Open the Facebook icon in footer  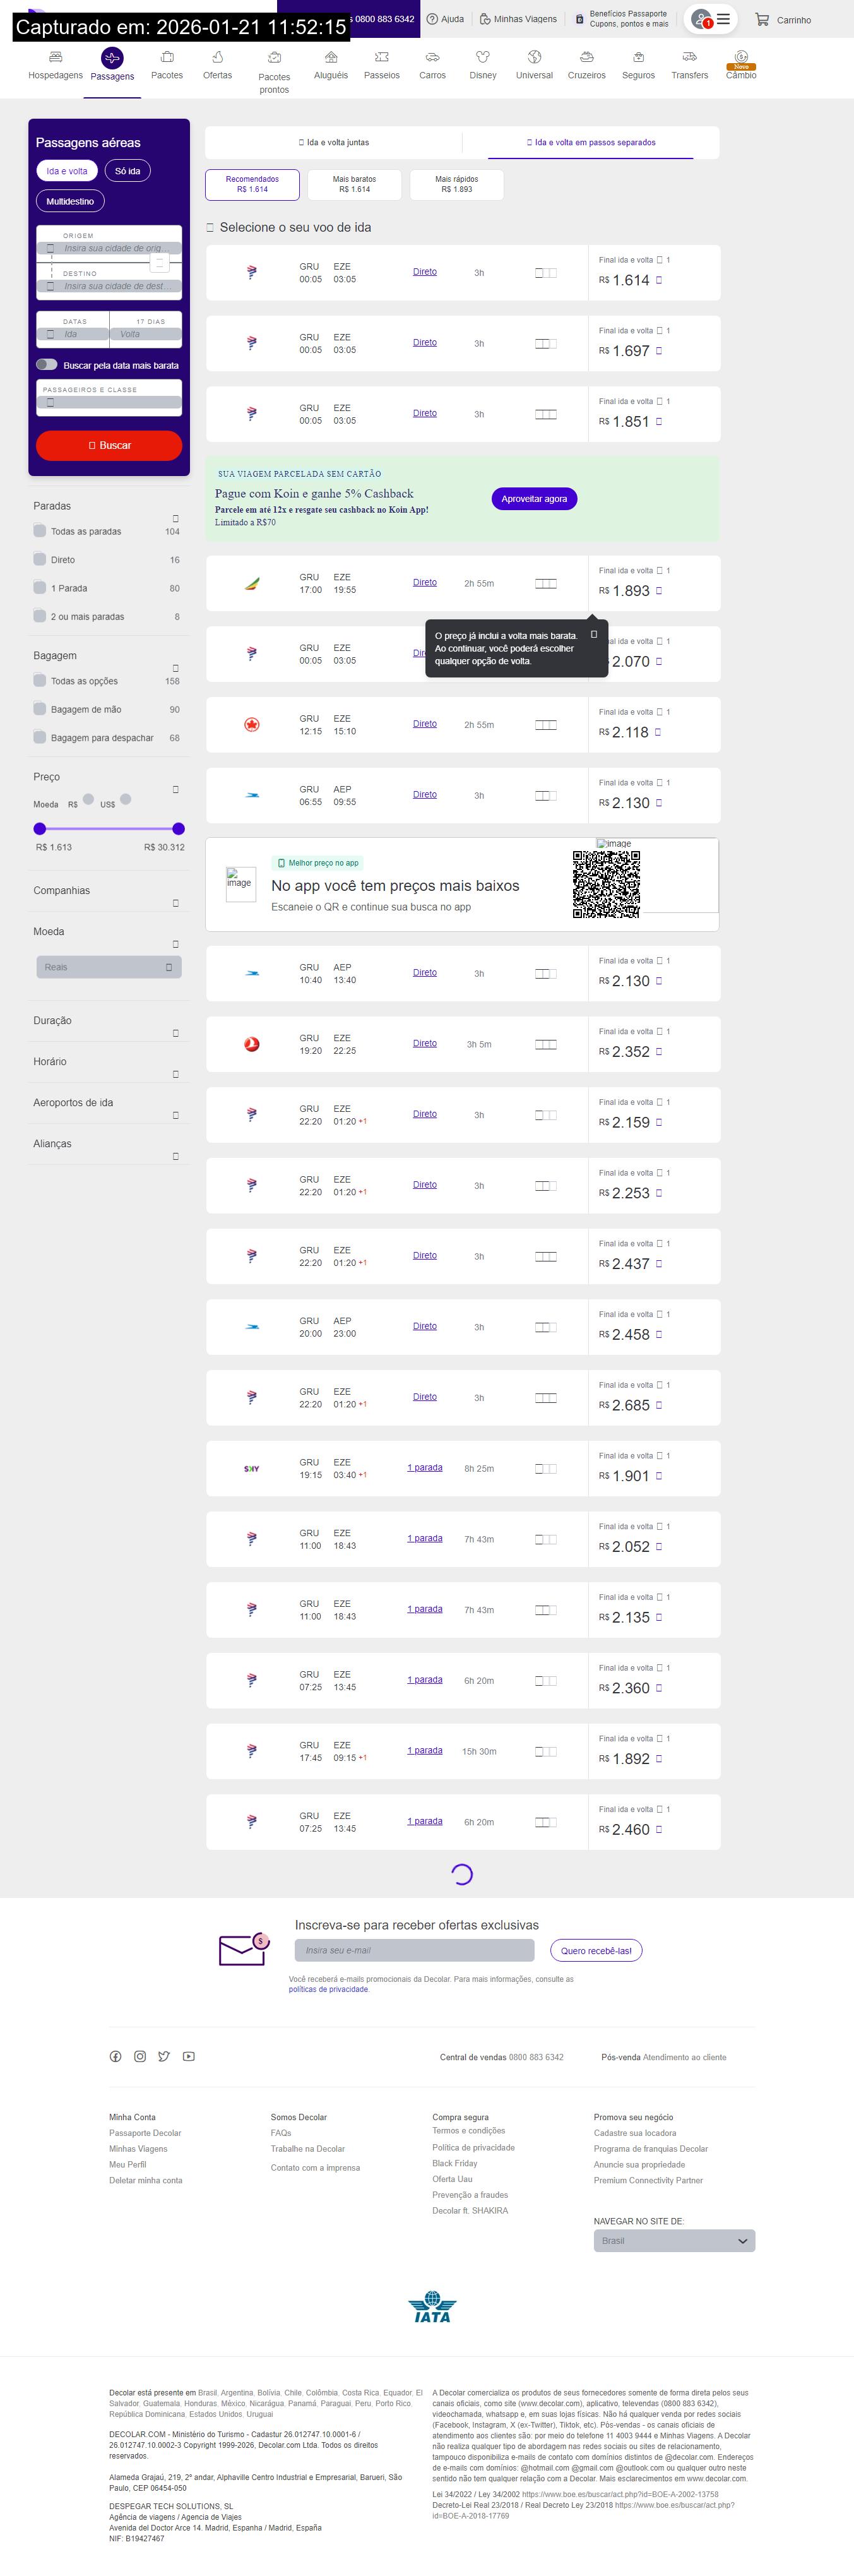coord(115,2056)
